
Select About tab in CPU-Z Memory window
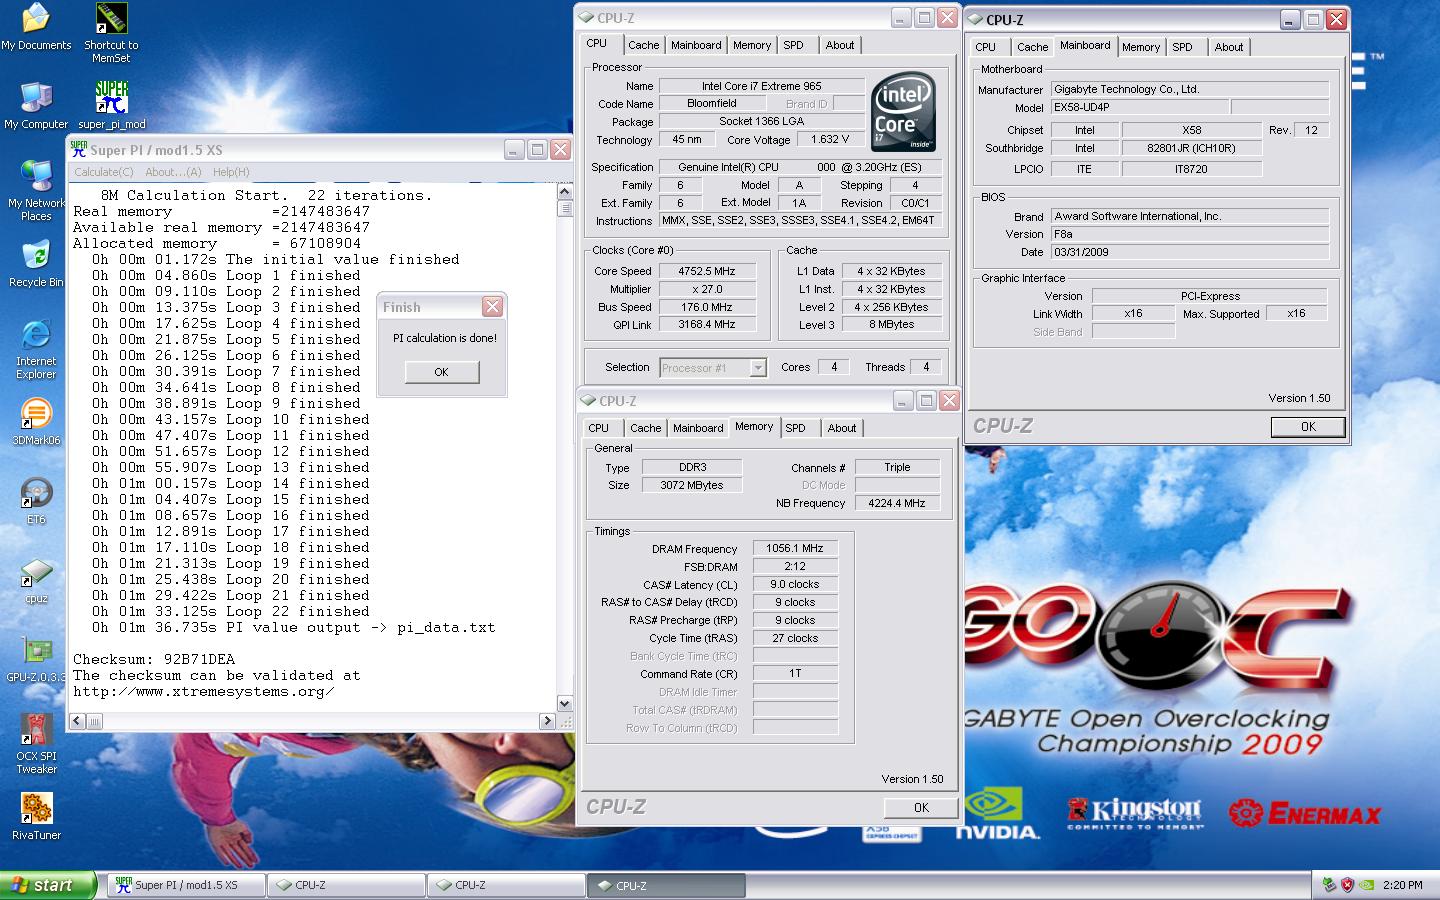click(842, 428)
